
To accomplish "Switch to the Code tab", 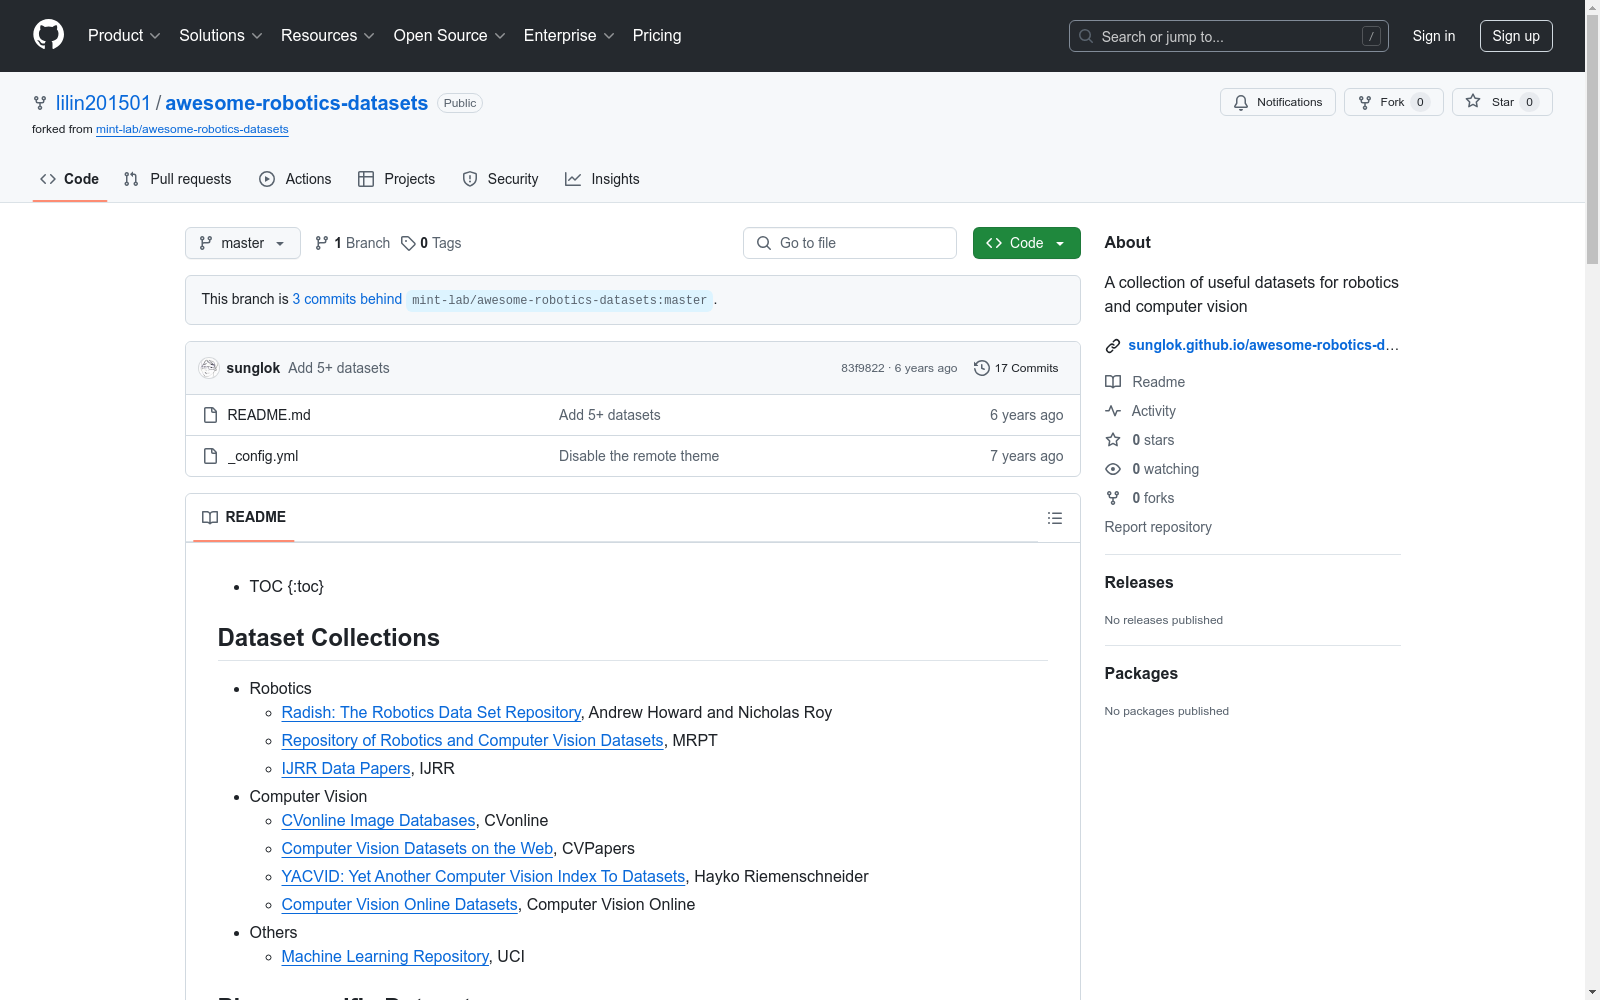I will point(70,179).
